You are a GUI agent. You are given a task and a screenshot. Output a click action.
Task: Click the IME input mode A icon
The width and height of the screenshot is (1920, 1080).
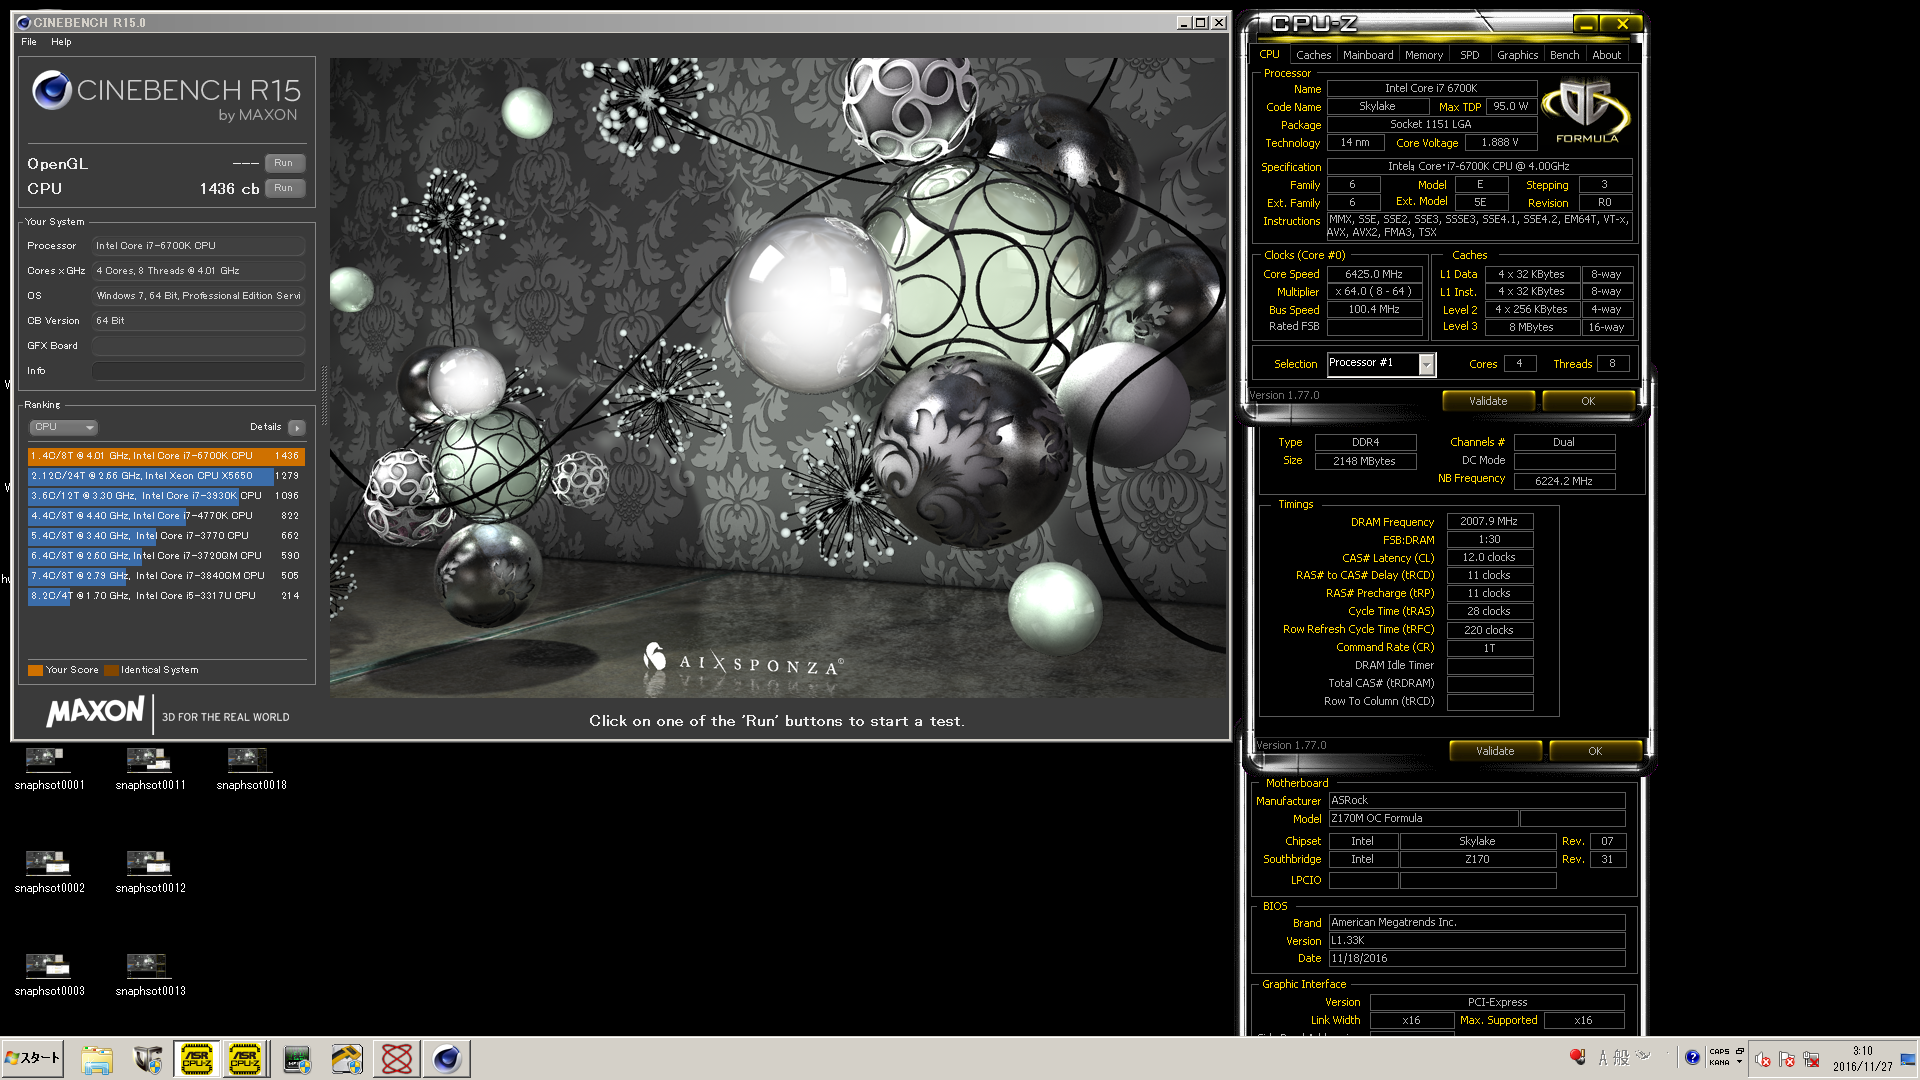1603,1058
